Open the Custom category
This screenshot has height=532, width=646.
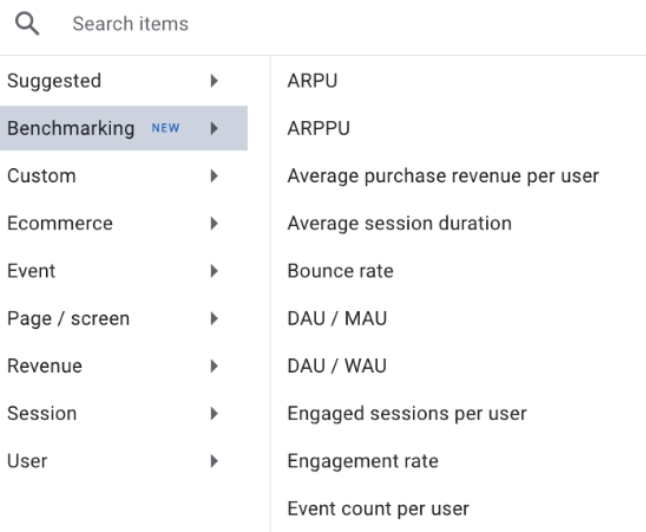pyautogui.click(x=124, y=176)
